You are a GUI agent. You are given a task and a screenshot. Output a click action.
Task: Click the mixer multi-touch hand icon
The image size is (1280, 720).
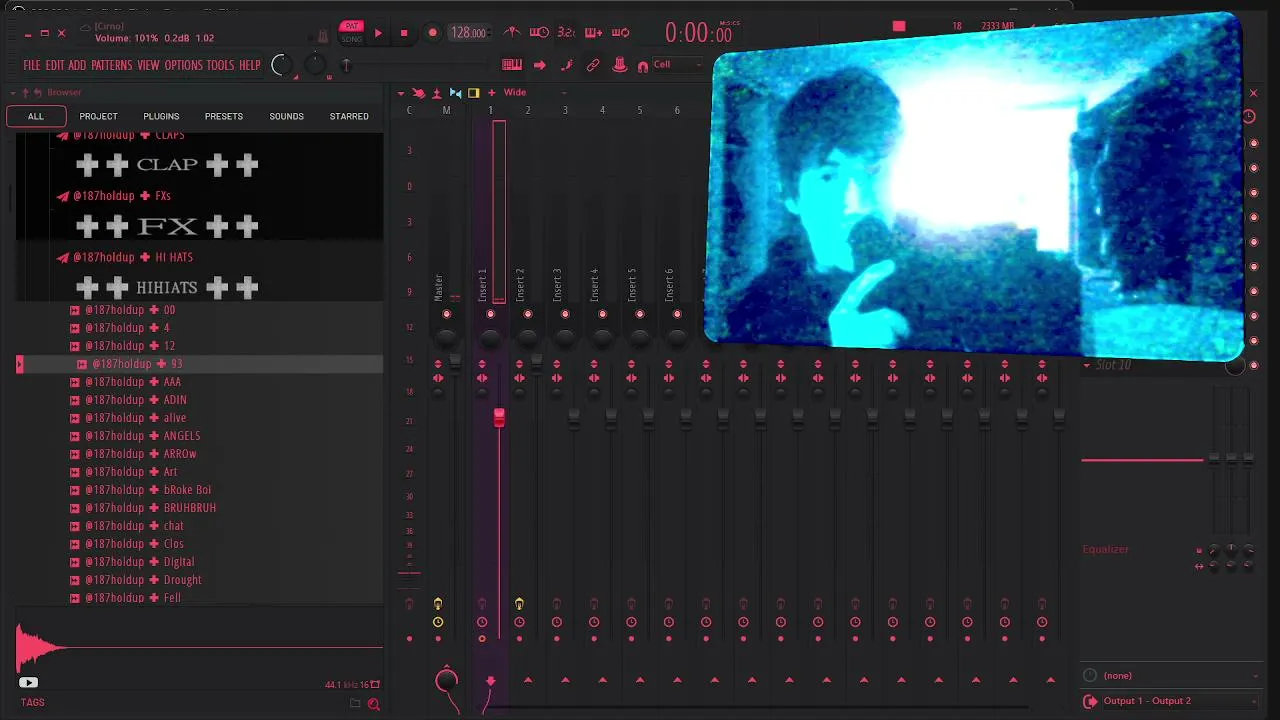tap(419, 93)
